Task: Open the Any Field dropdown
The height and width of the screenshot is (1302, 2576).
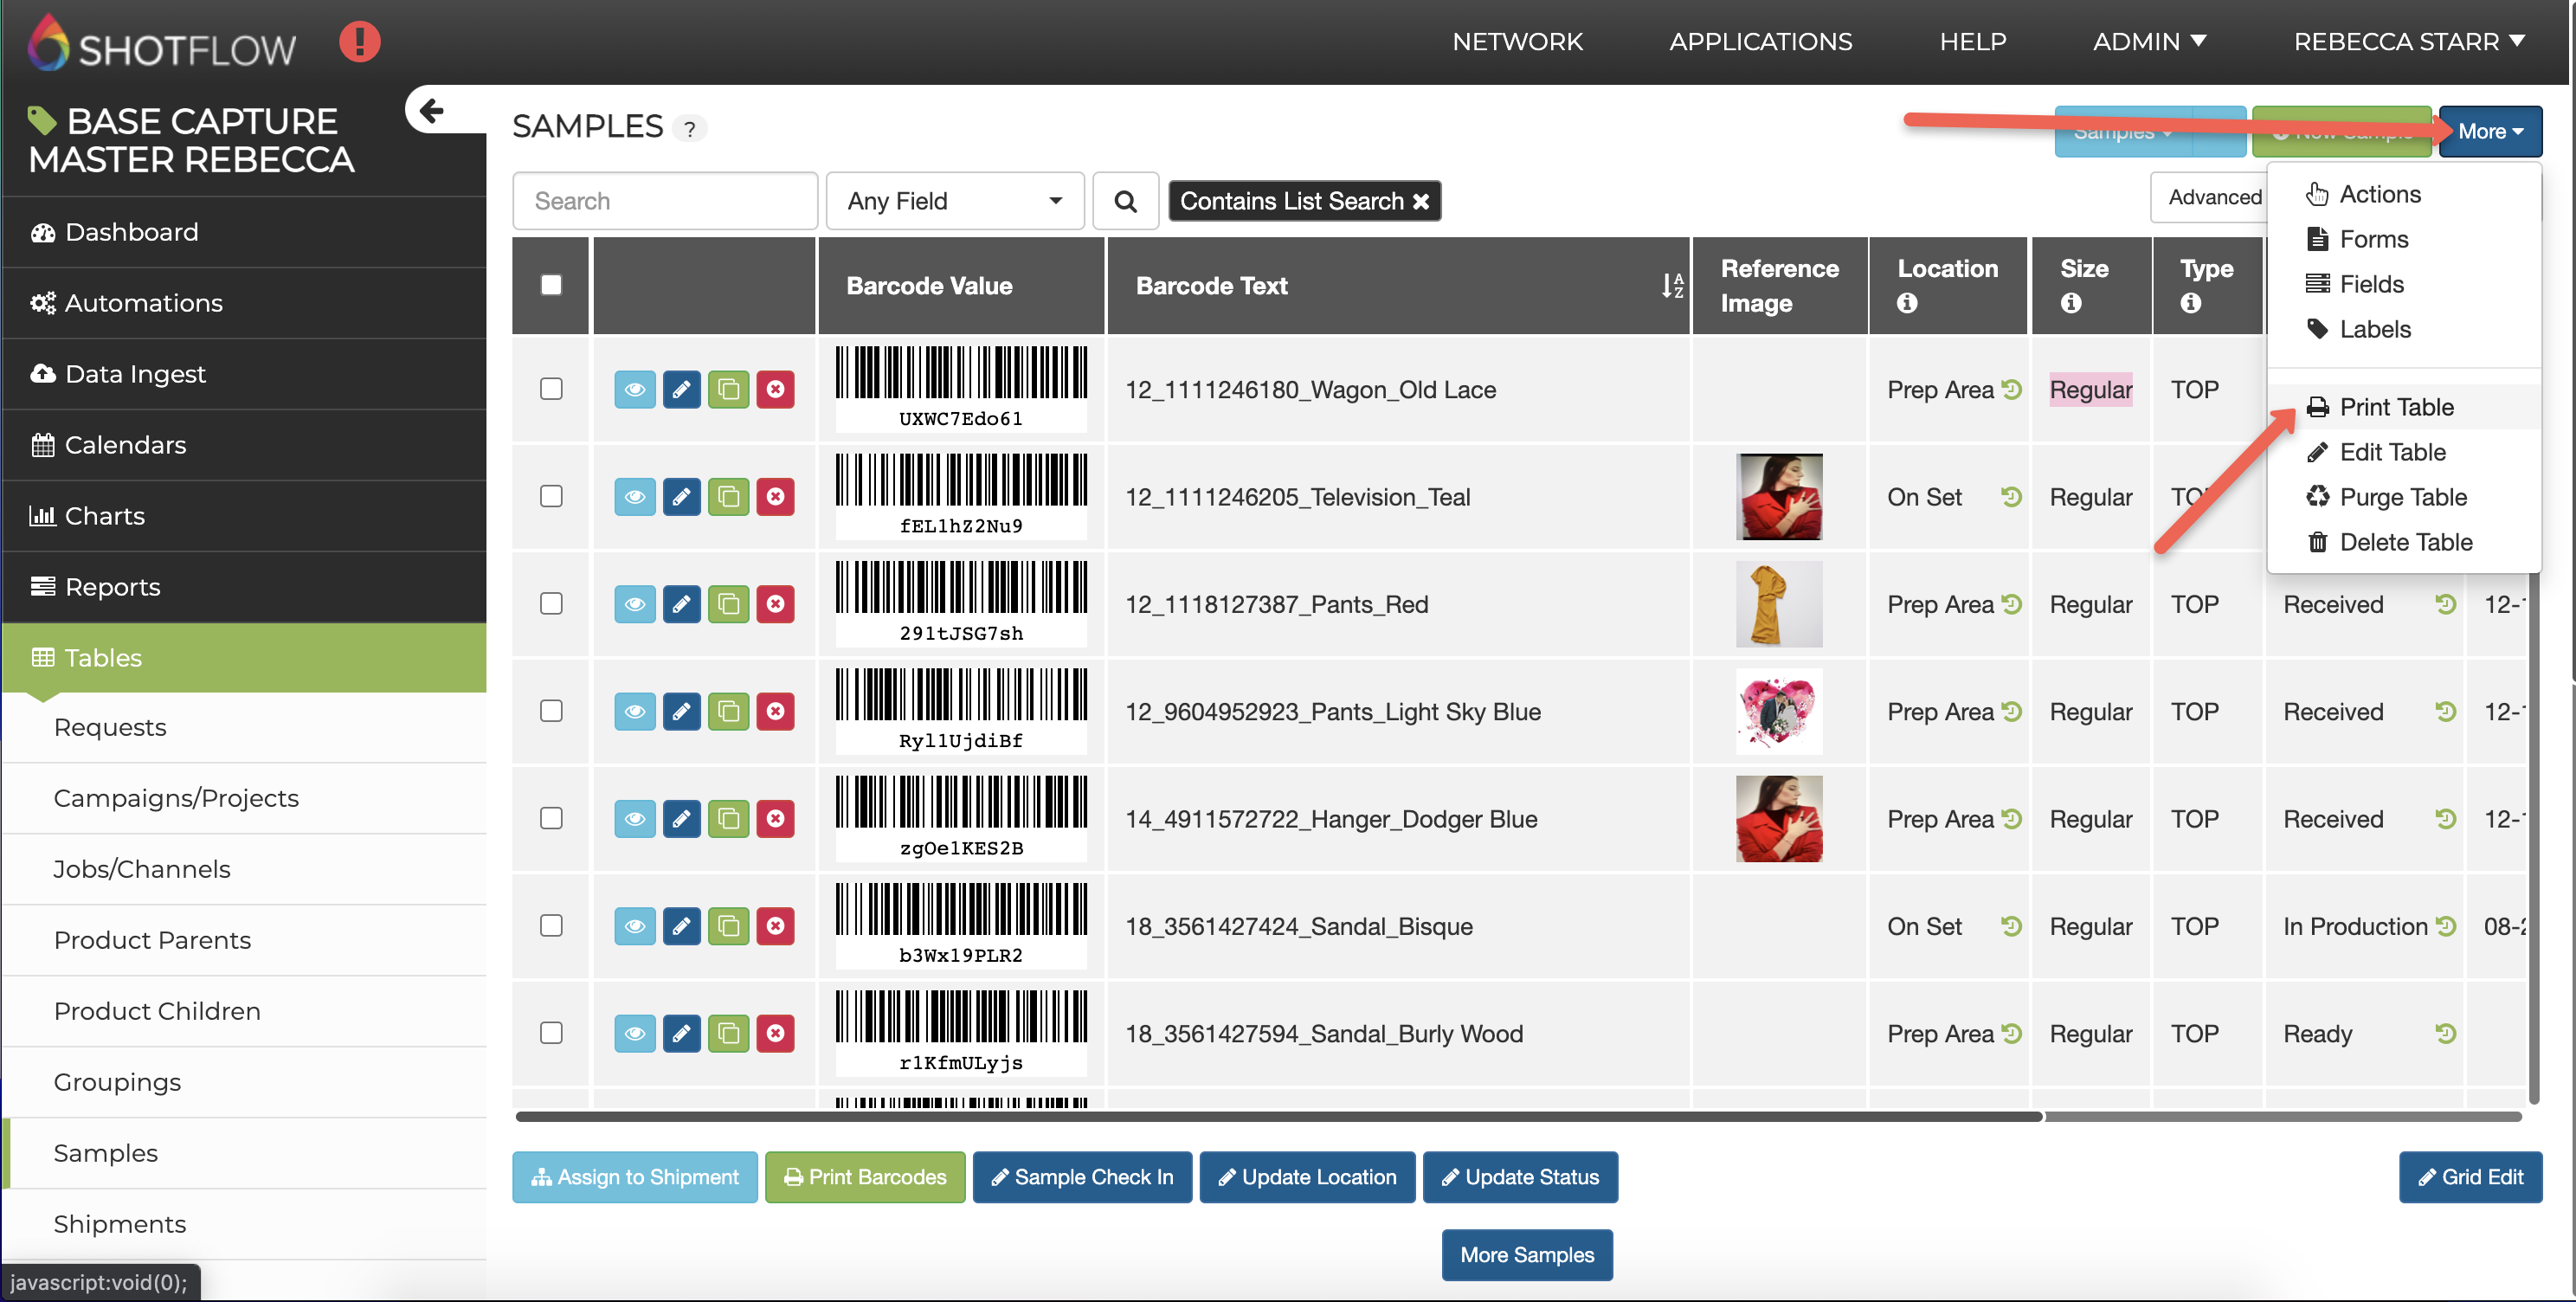Action: pos(954,201)
